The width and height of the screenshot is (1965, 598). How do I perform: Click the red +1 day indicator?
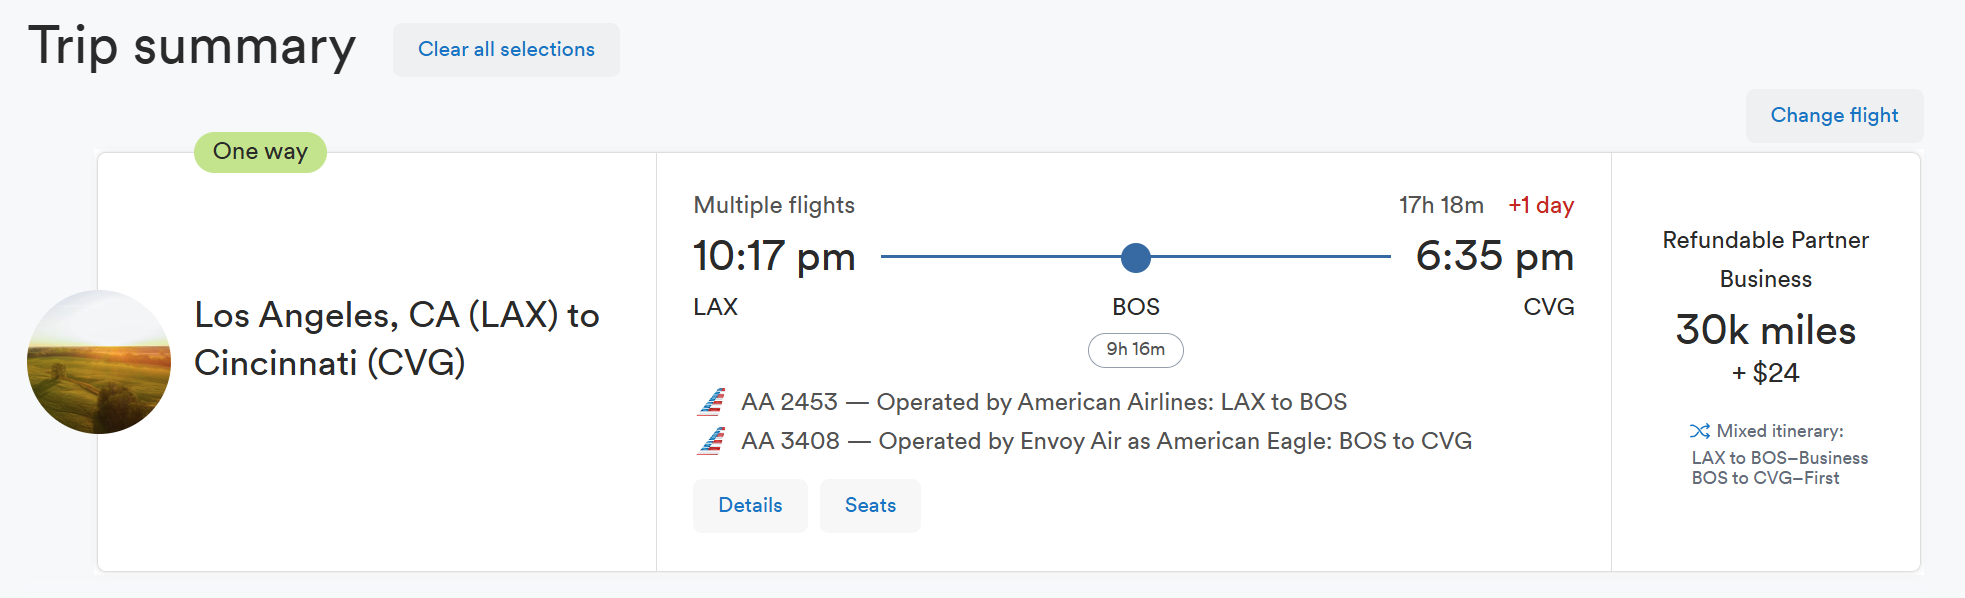[1541, 206]
